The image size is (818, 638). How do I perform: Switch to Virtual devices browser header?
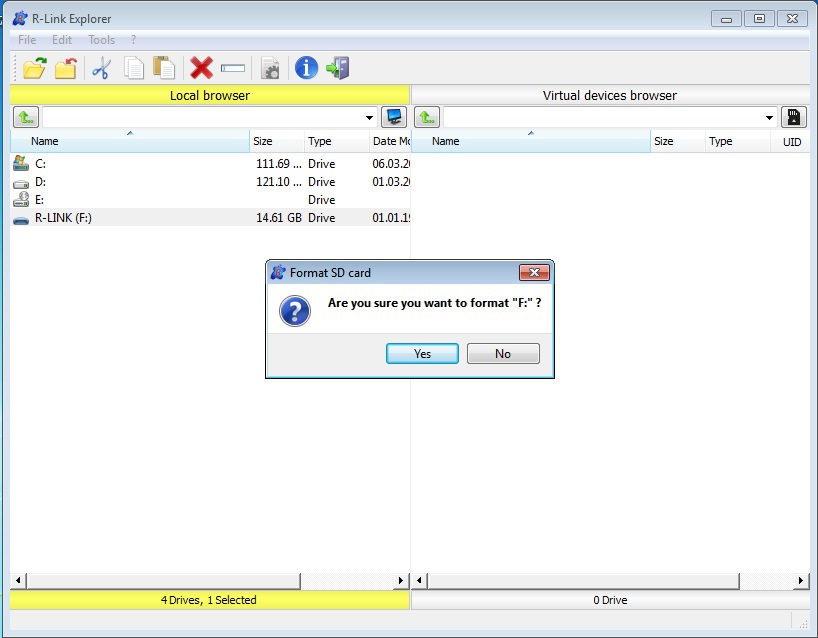[x=610, y=95]
